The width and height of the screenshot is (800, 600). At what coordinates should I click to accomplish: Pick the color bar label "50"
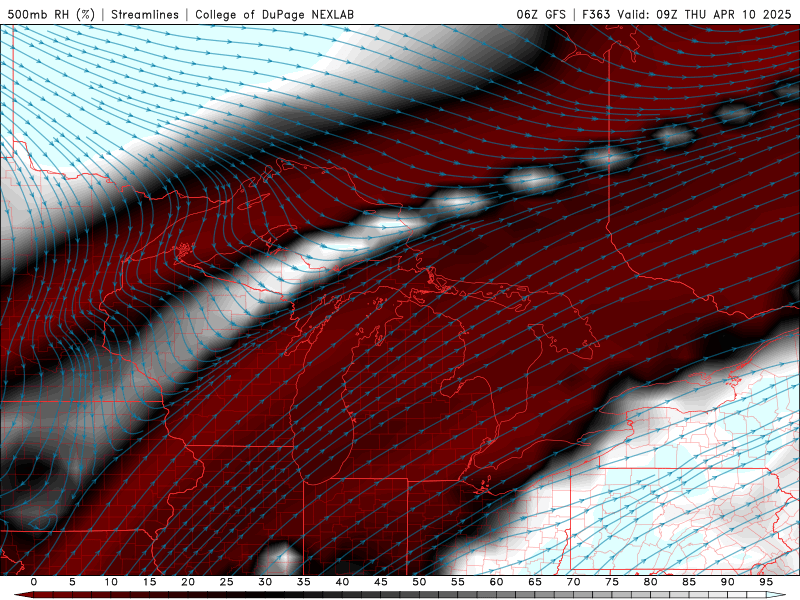419,582
